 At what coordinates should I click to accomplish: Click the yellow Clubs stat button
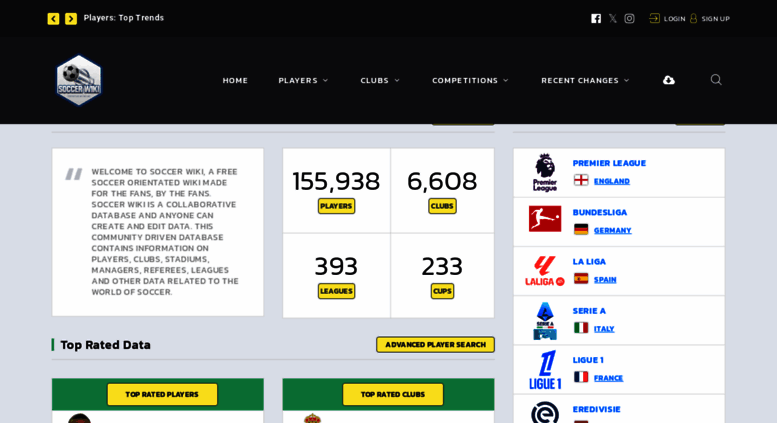pos(442,206)
